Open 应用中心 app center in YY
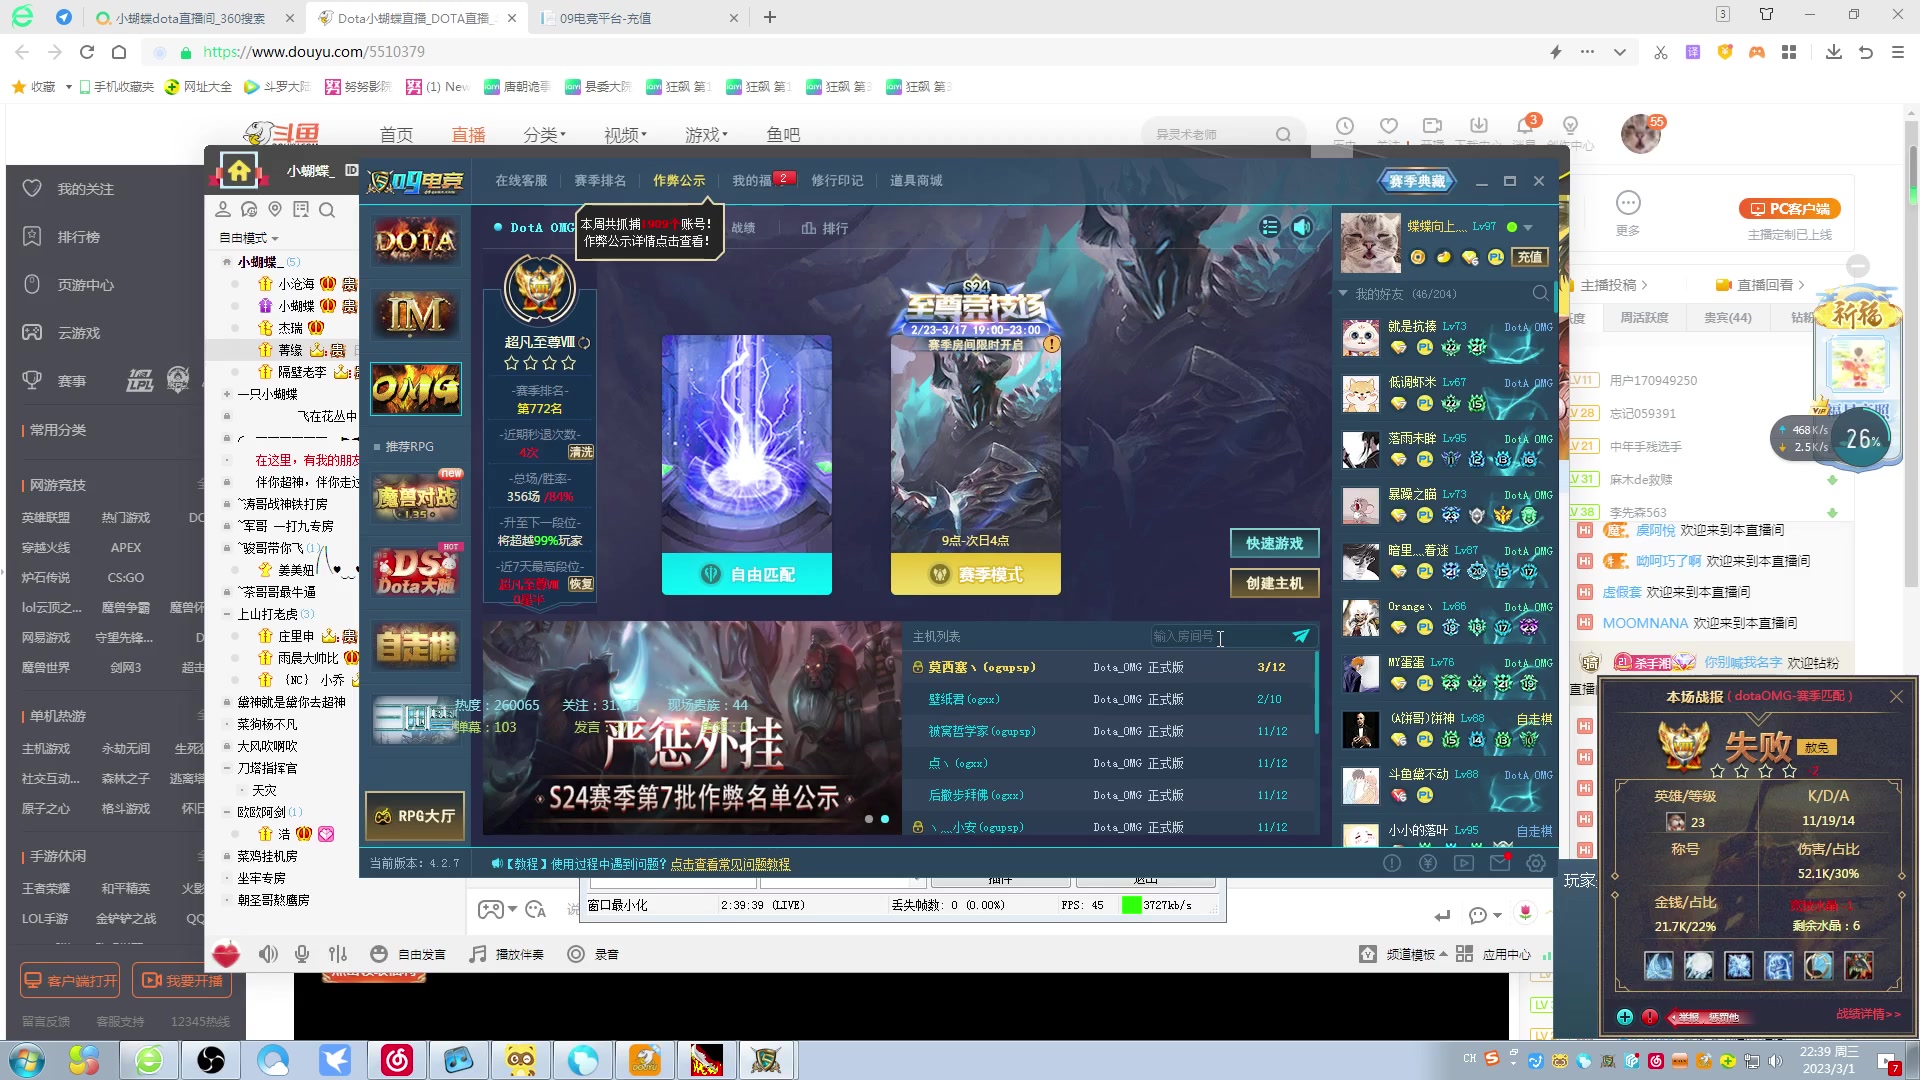The width and height of the screenshot is (1920, 1080). [1494, 954]
